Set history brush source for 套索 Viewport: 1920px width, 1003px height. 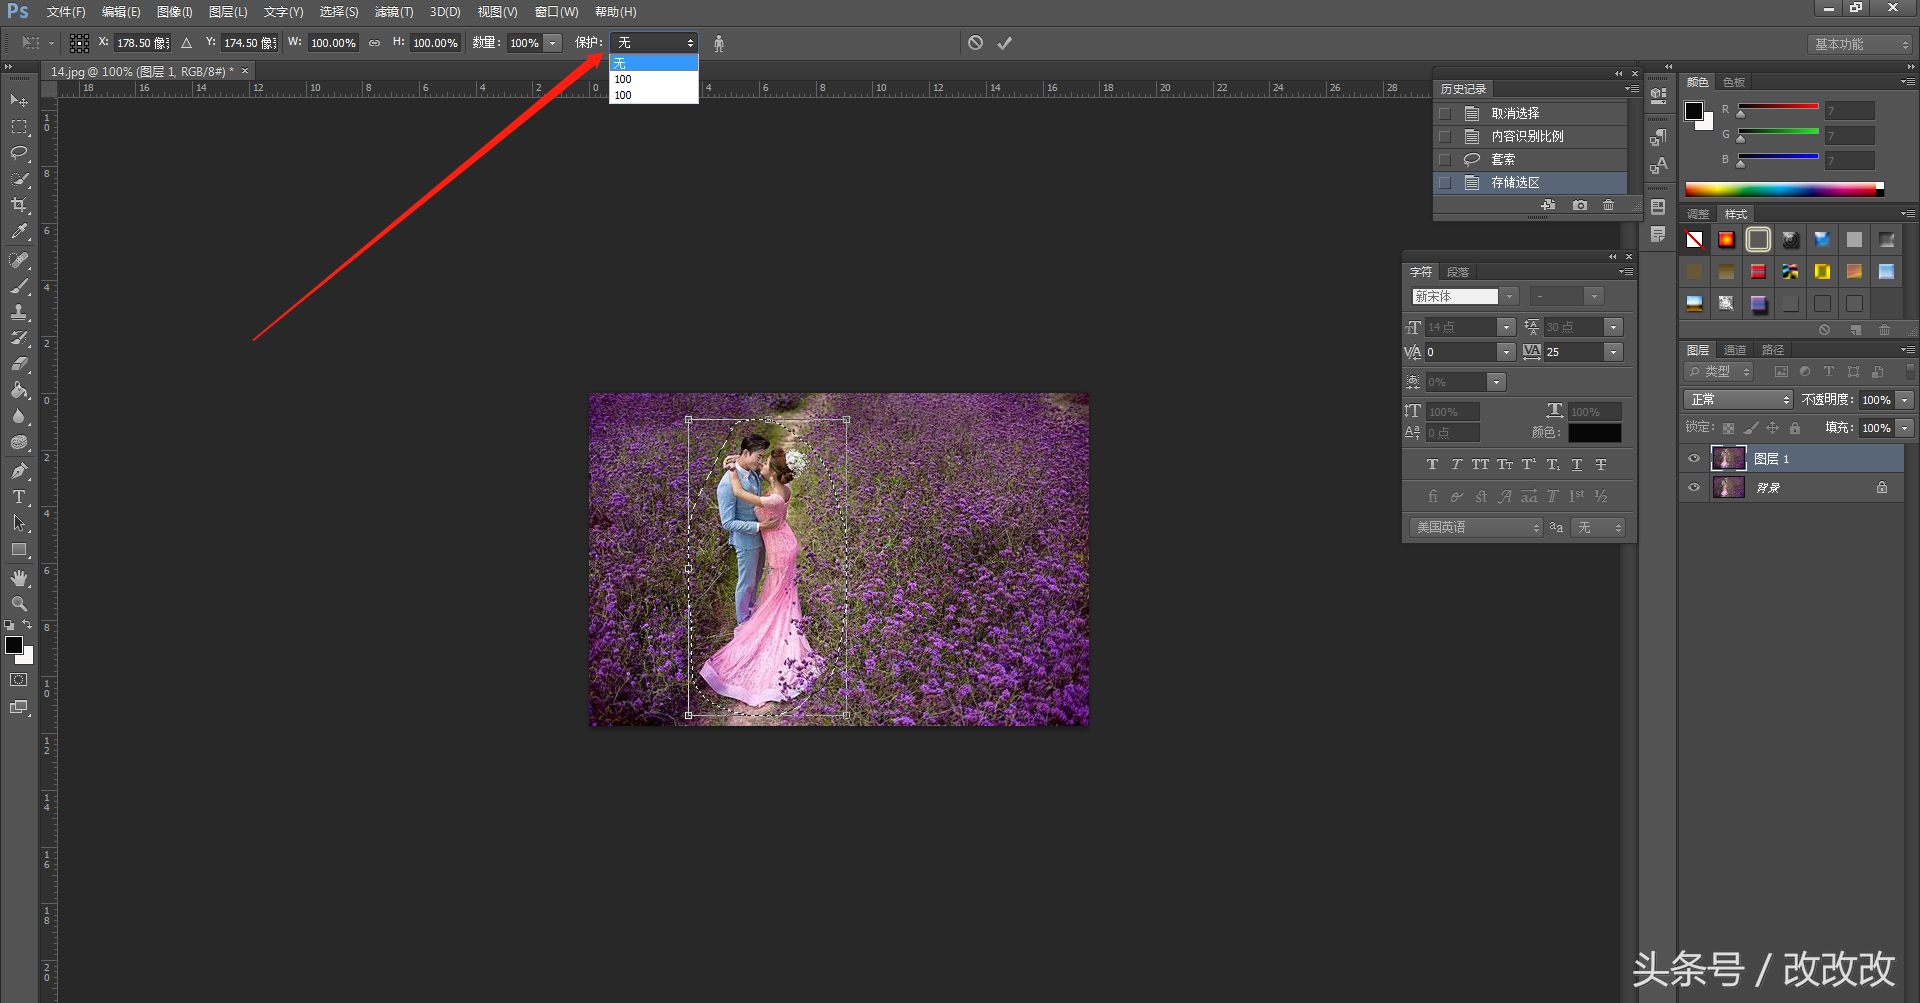point(1444,160)
